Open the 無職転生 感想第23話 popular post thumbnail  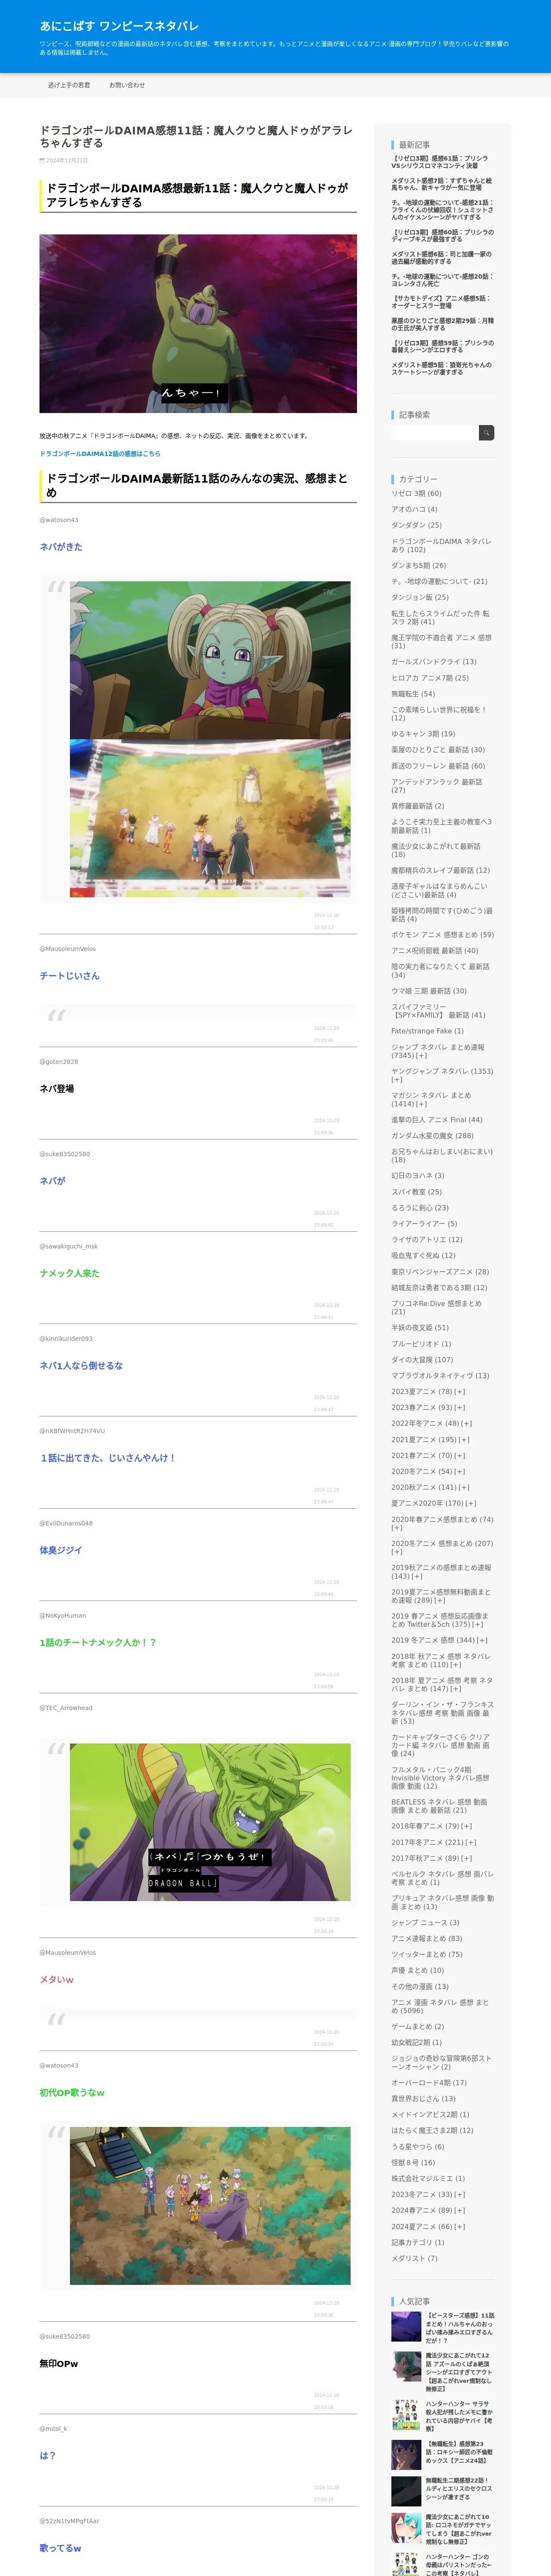point(406,2455)
